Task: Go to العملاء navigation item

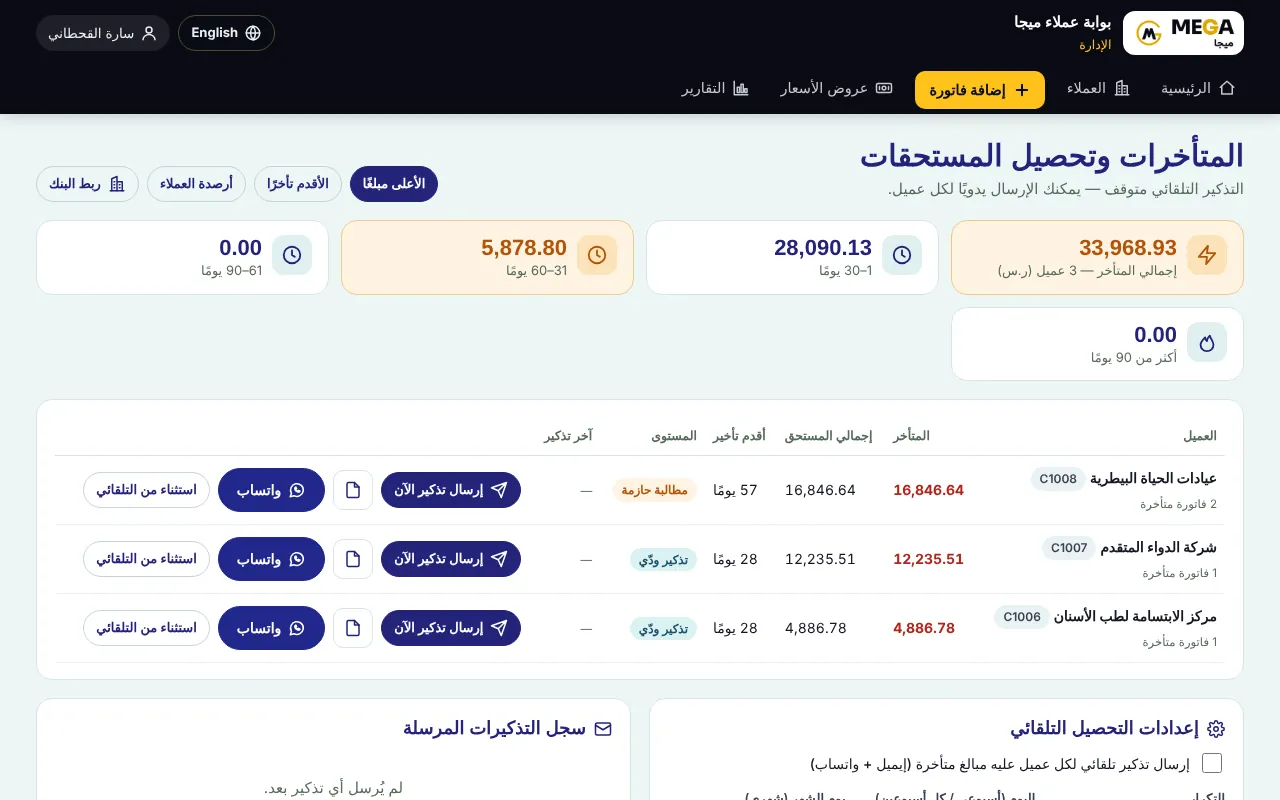Action: (x=1098, y=88)
